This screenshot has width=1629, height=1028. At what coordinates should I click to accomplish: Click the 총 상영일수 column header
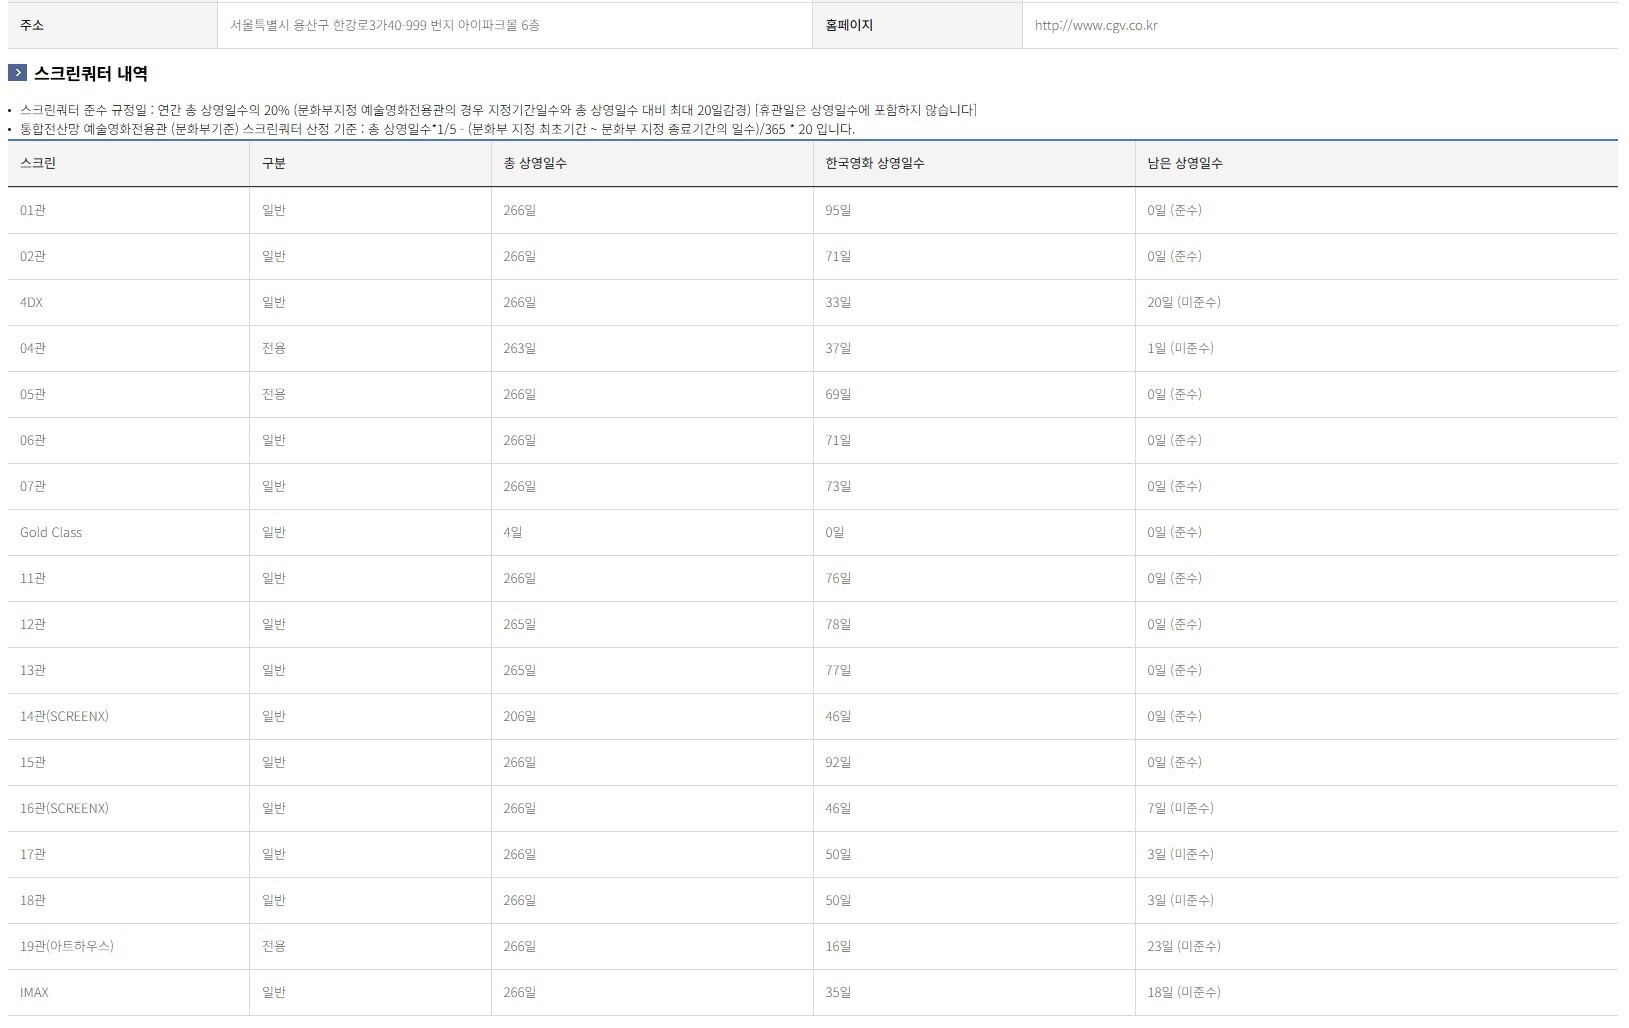pyautogui.click(x=535, y=163)
